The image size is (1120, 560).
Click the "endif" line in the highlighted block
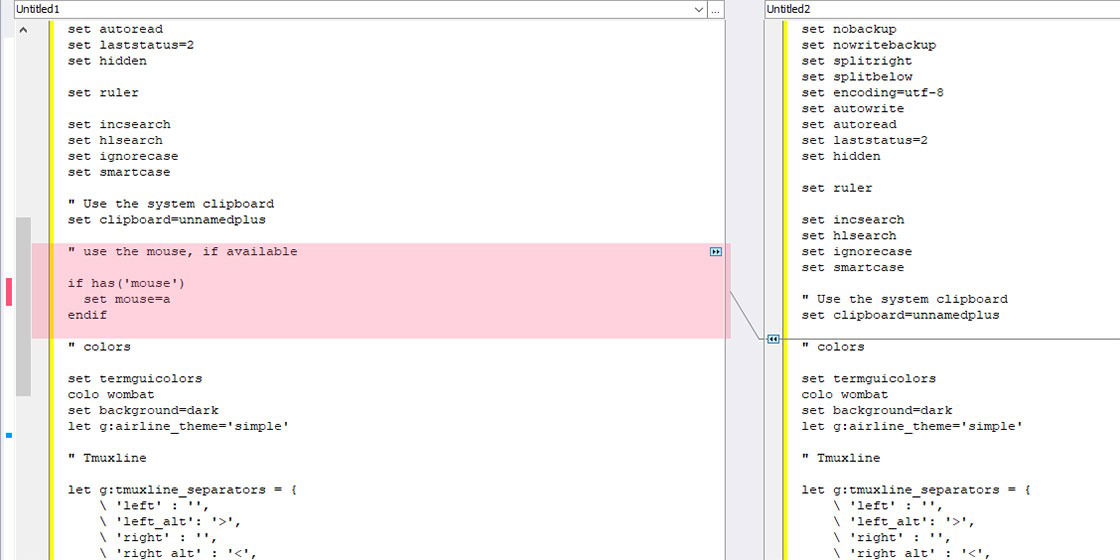[88, 315]
